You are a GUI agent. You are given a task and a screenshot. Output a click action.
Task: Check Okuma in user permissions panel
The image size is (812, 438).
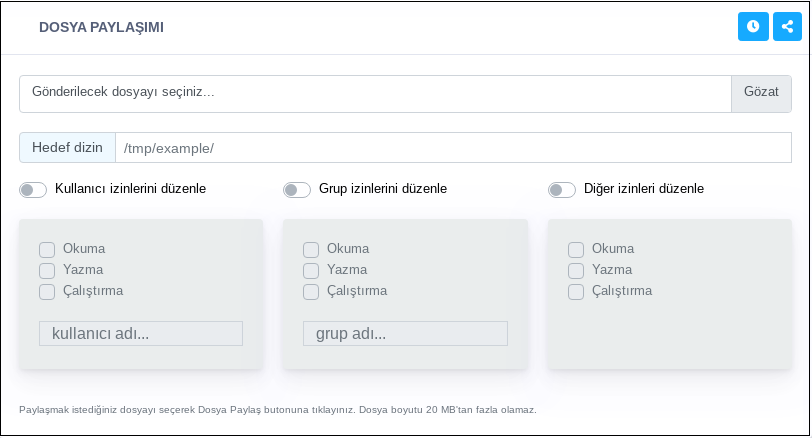[47, 249]
